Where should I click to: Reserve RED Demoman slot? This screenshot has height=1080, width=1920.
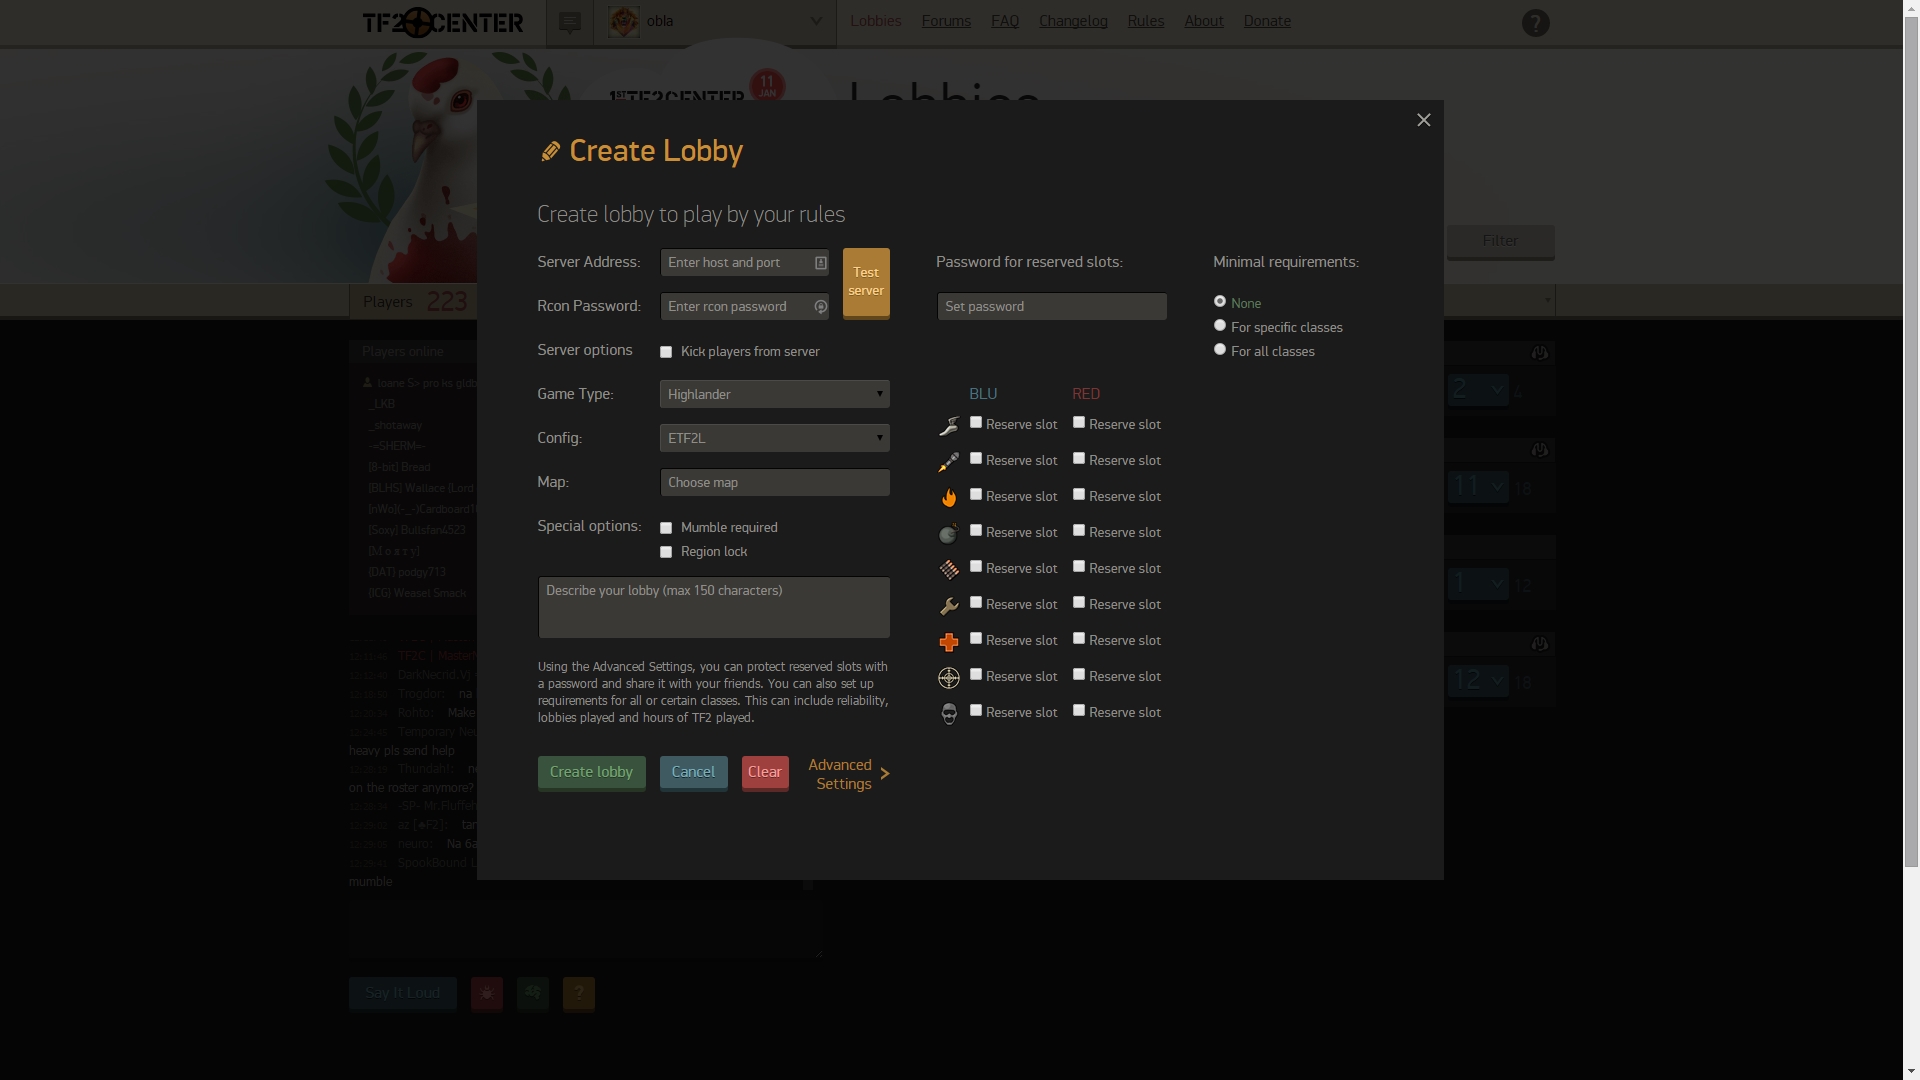1079,531
